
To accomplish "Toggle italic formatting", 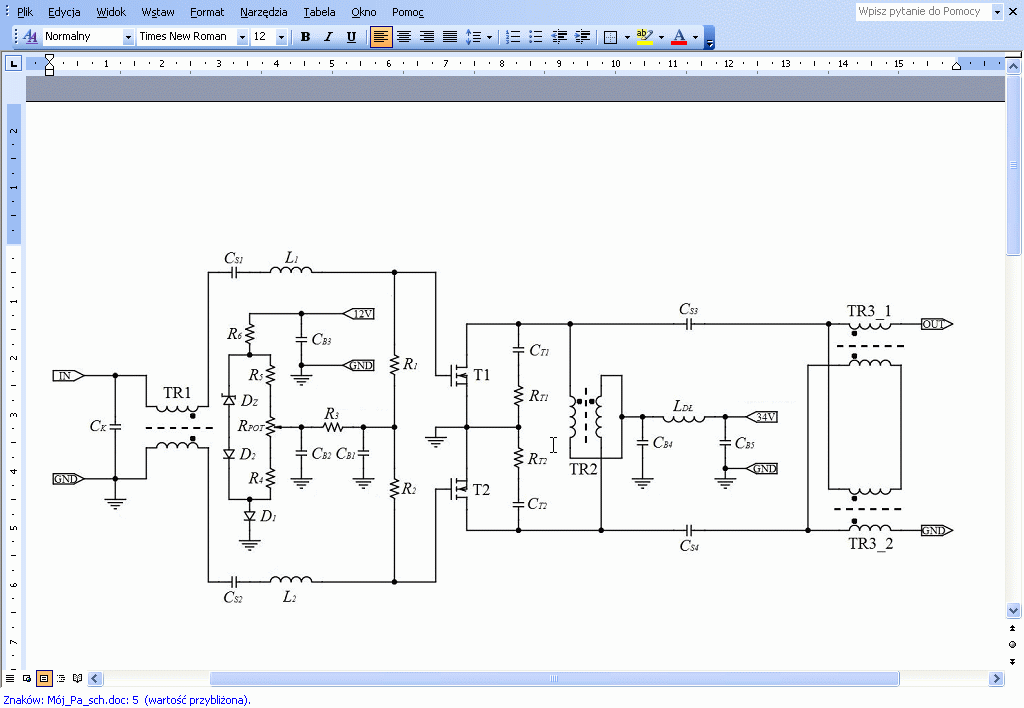I will point(328,37).
